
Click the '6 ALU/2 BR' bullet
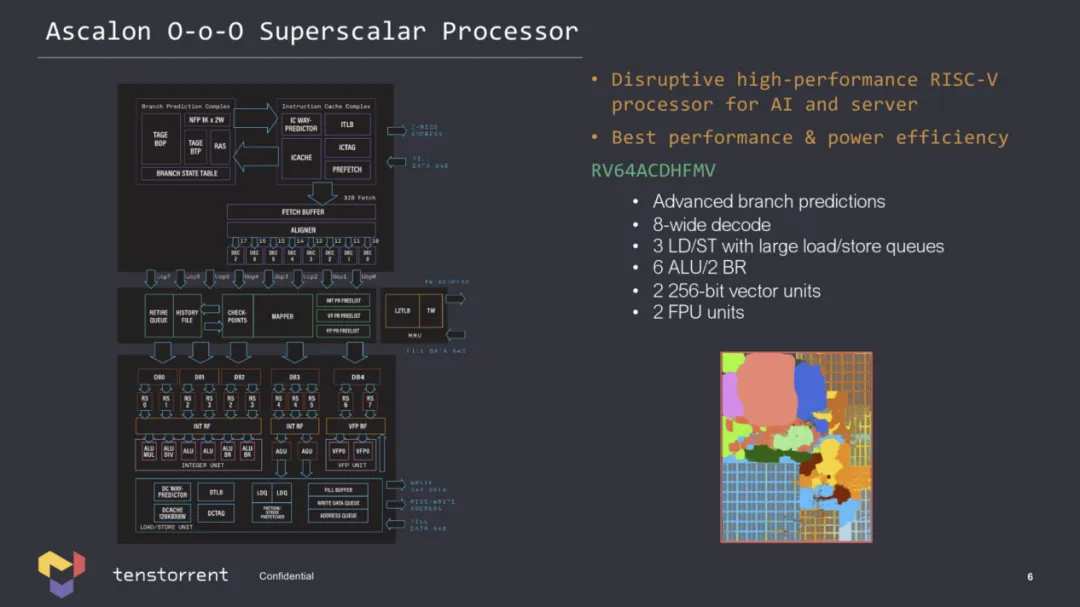tap(699, 267)
